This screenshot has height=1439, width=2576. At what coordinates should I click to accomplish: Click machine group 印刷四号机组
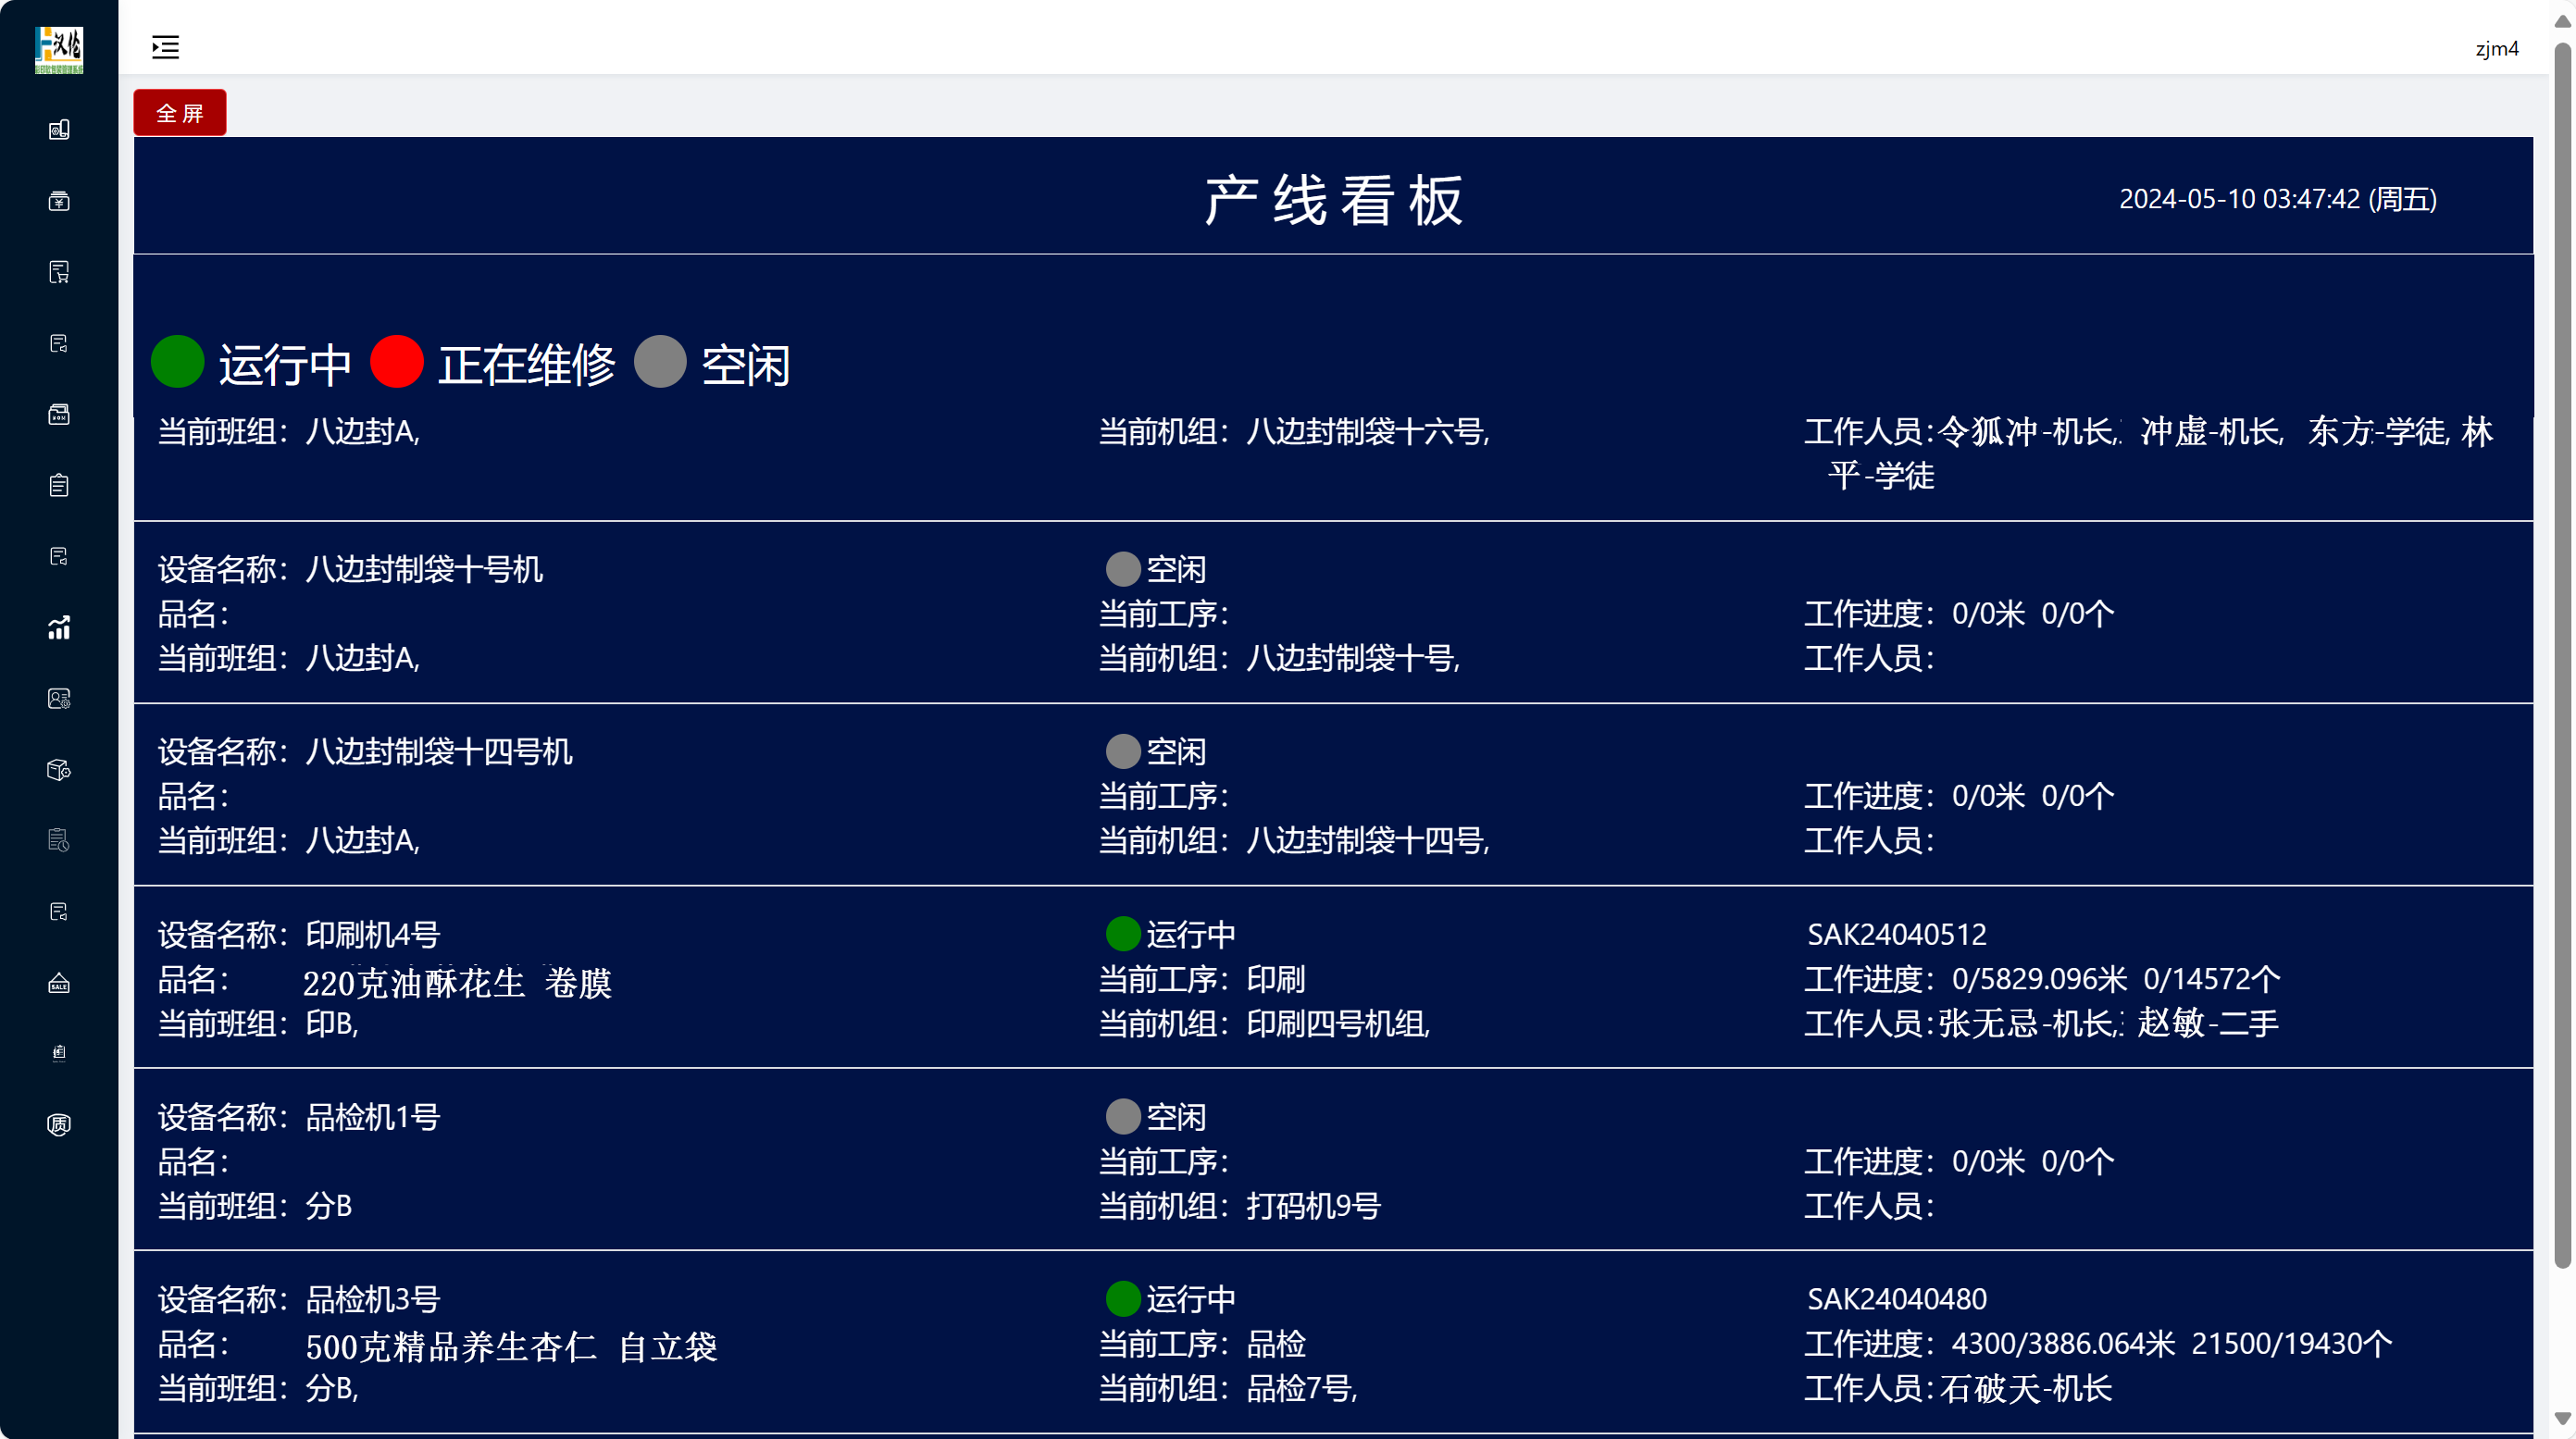[x=1337, y=1023]
